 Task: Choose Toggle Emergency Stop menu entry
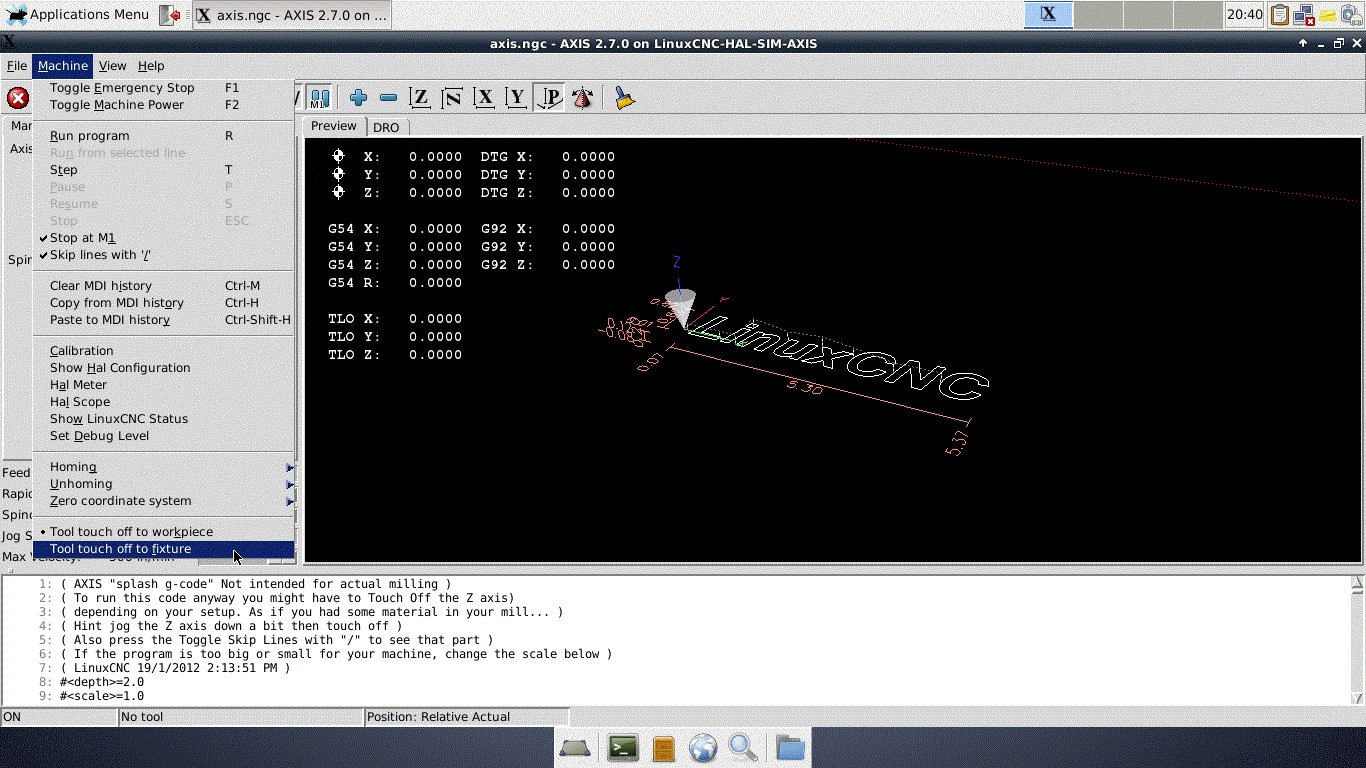point(164,88)
